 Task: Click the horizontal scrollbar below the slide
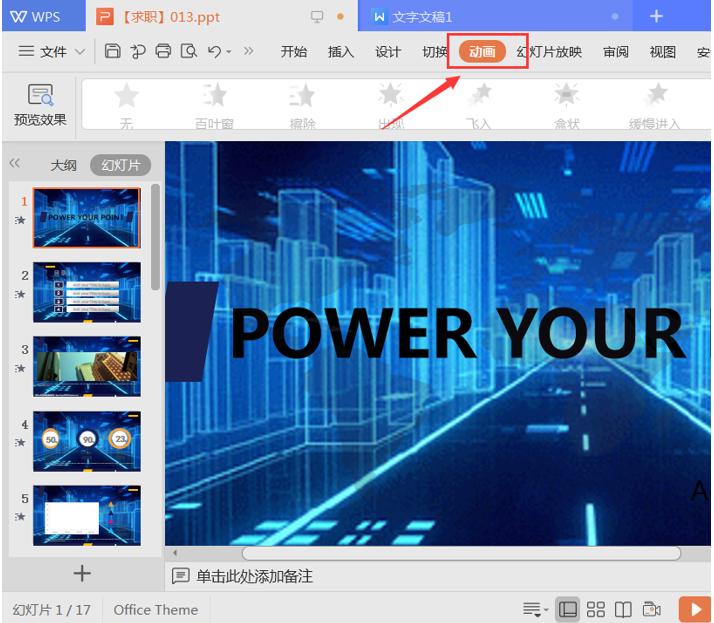pyautogui.click(x=461, y=553)
